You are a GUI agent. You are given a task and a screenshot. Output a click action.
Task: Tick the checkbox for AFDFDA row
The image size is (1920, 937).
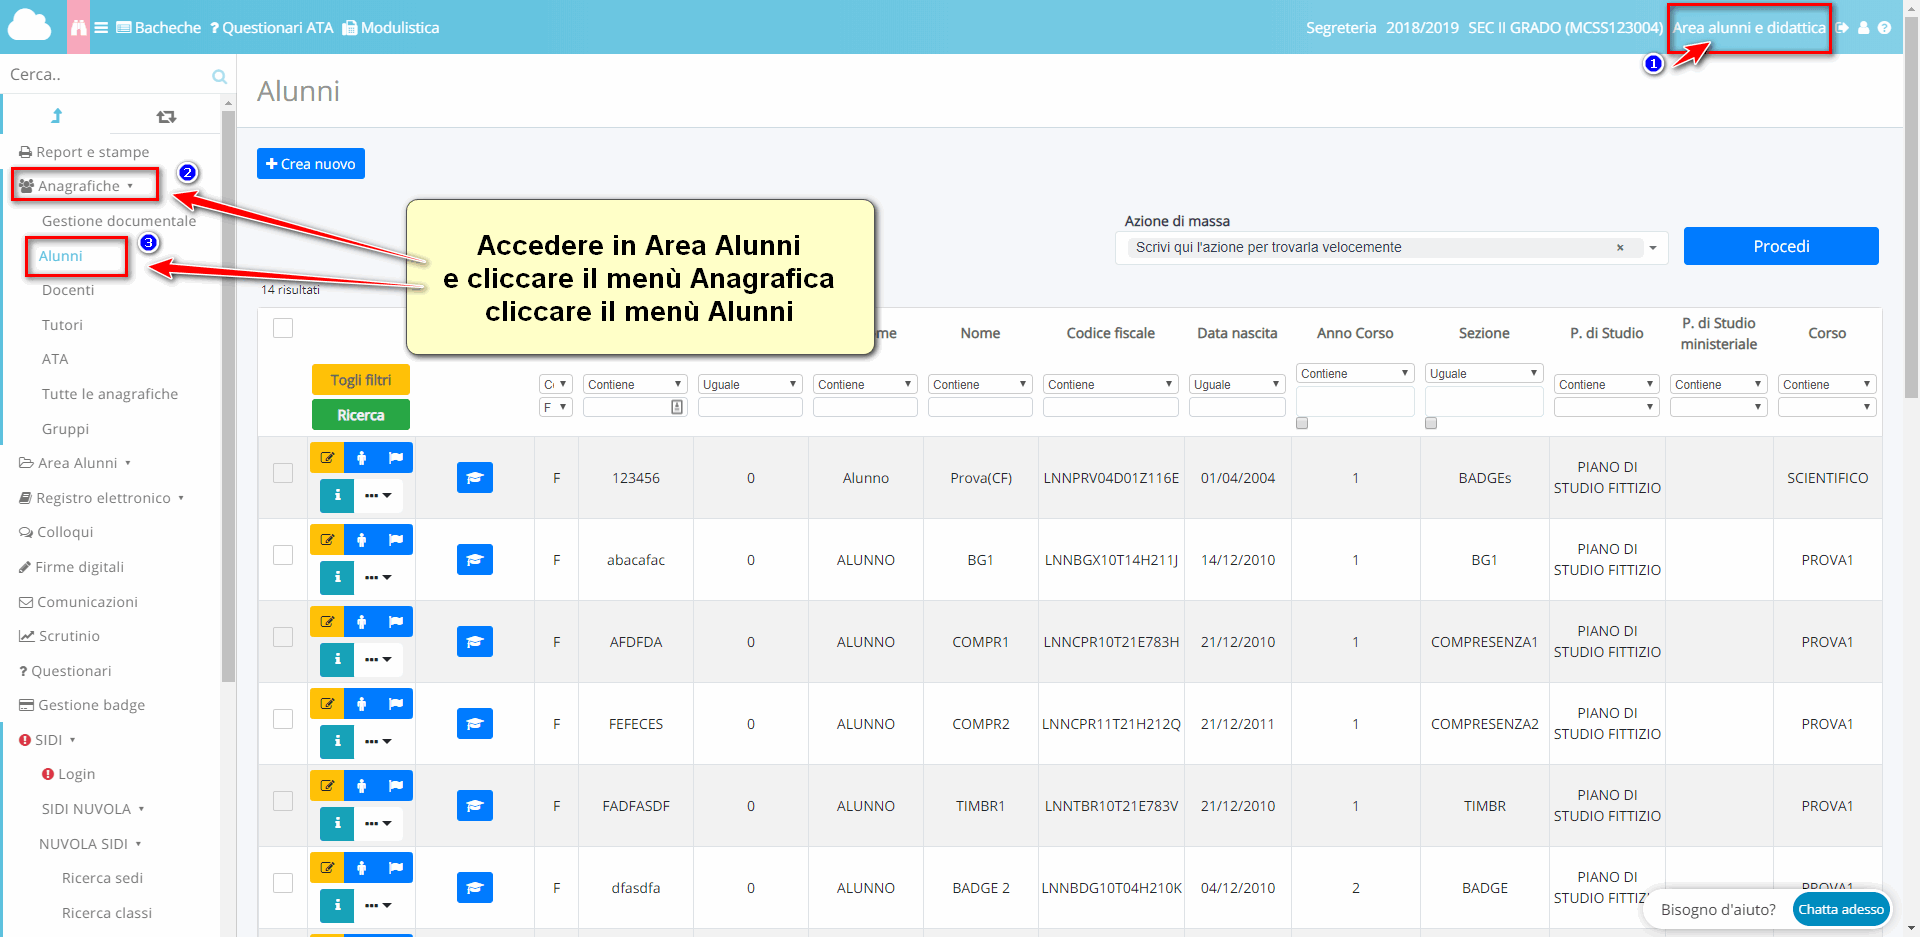pyautogui.click(x=283, y=637)
